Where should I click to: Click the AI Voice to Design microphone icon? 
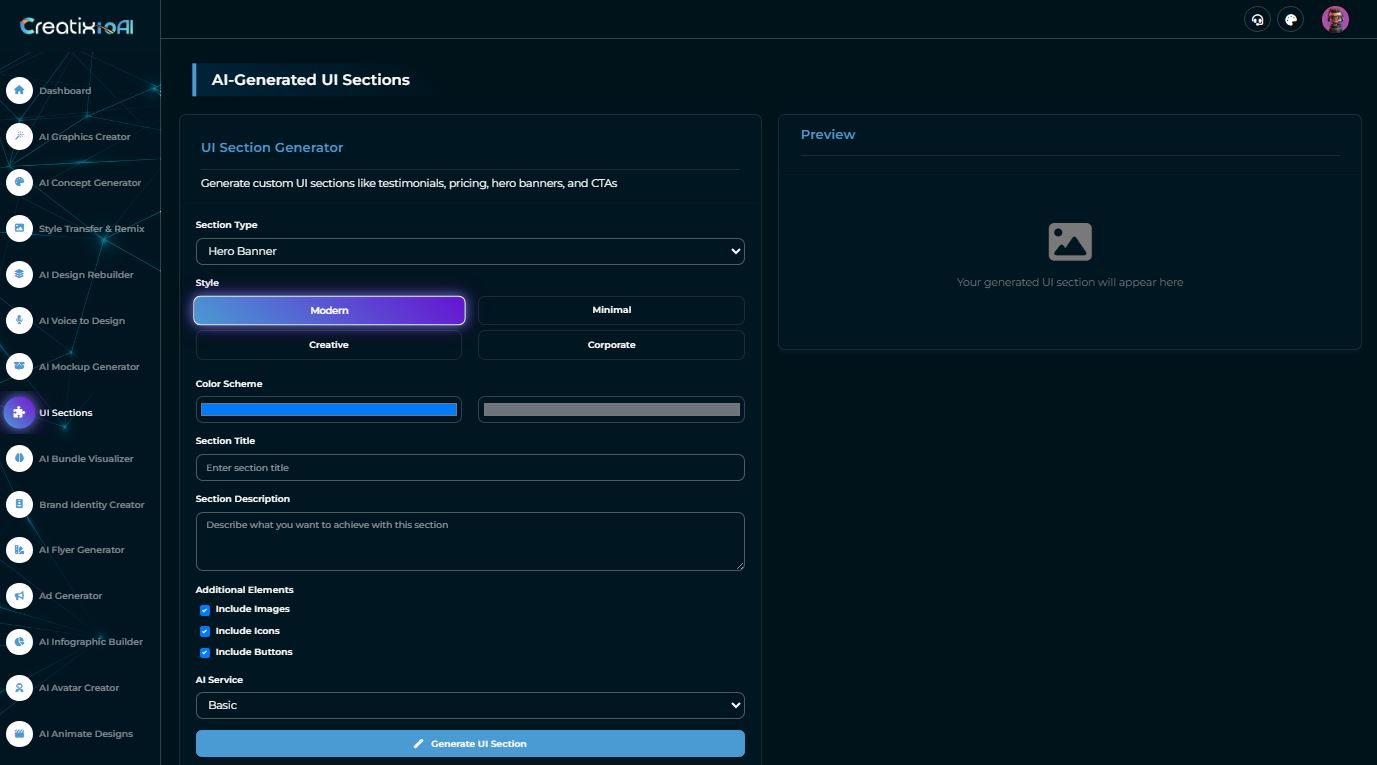click(x=19, y=320)
